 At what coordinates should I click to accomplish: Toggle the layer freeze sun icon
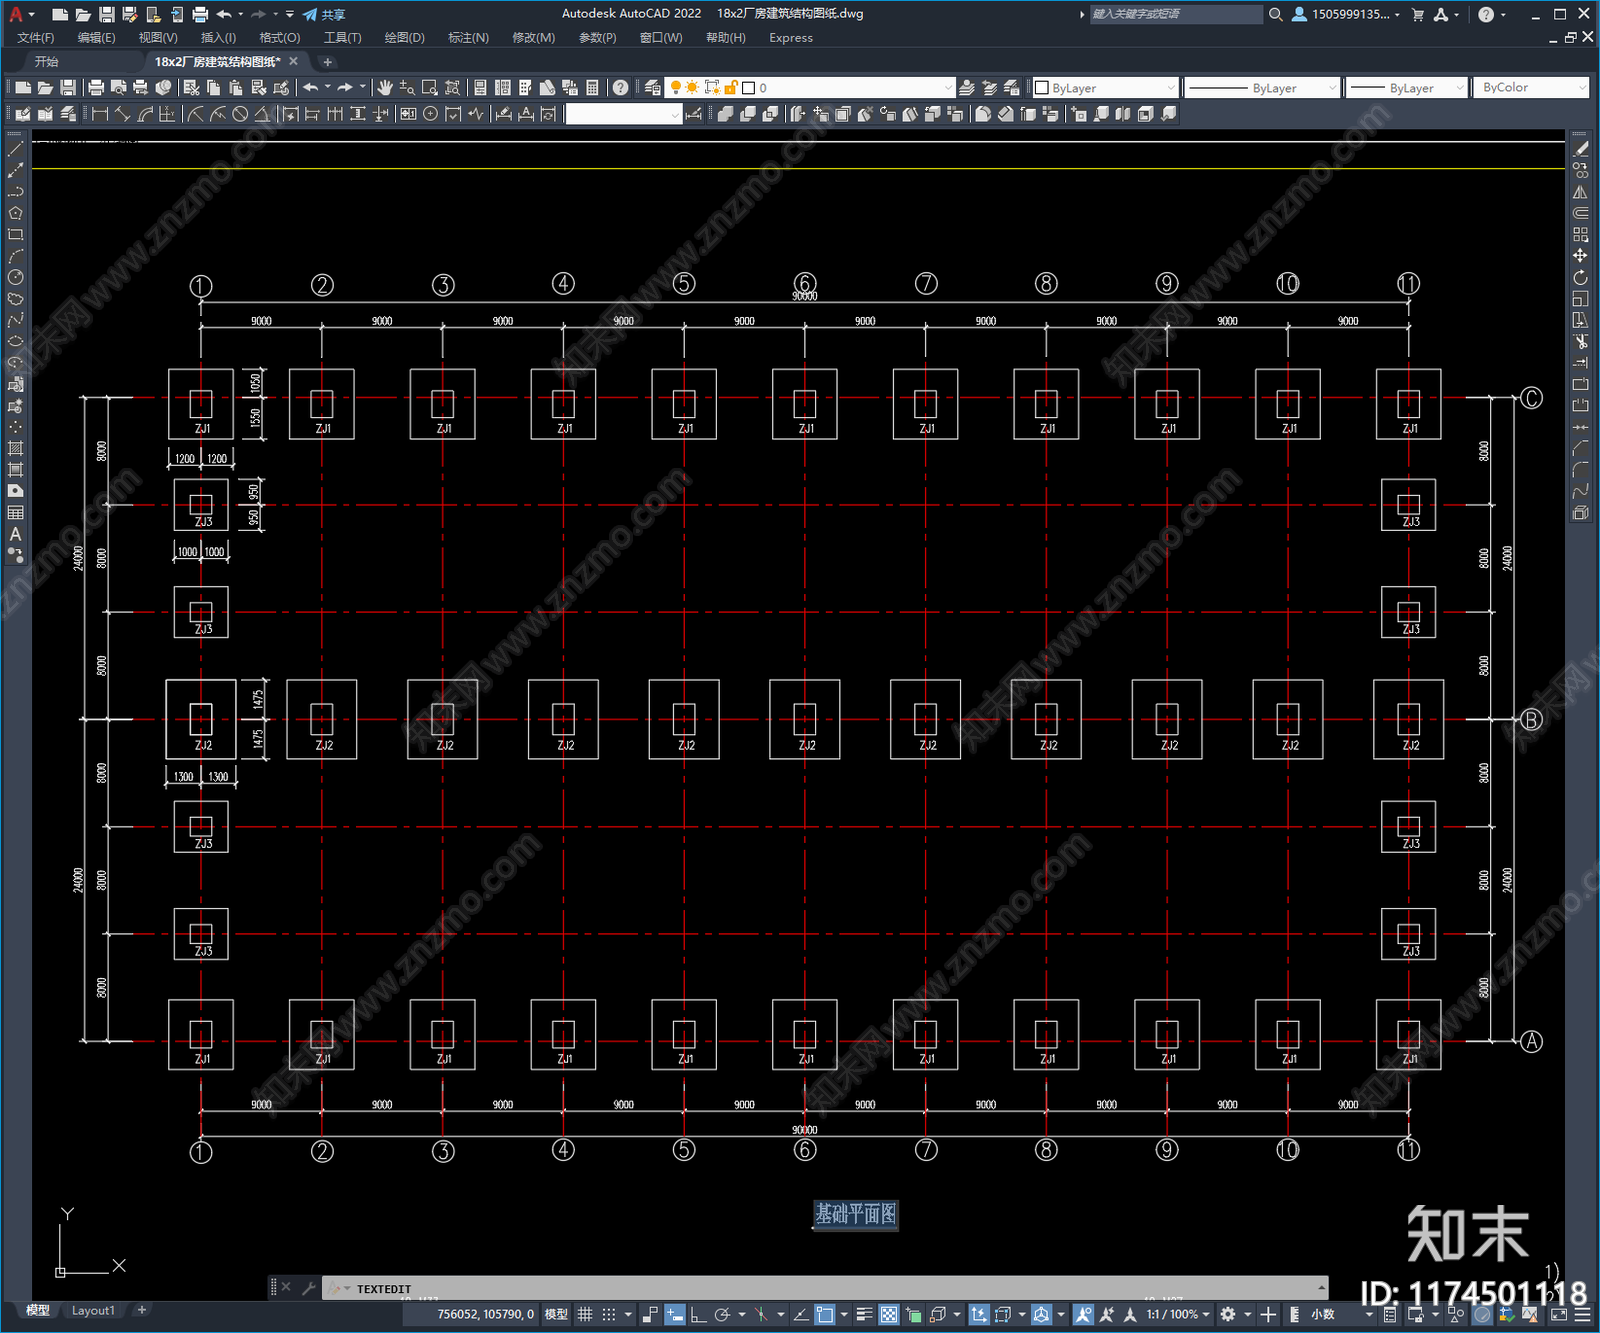[x=692, y=88]
